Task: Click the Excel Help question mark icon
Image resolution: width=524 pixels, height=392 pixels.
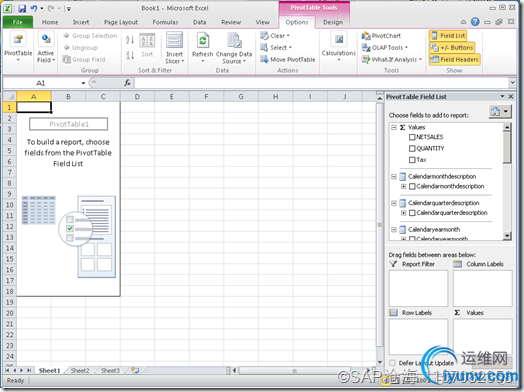Action: tap(475, 22)
